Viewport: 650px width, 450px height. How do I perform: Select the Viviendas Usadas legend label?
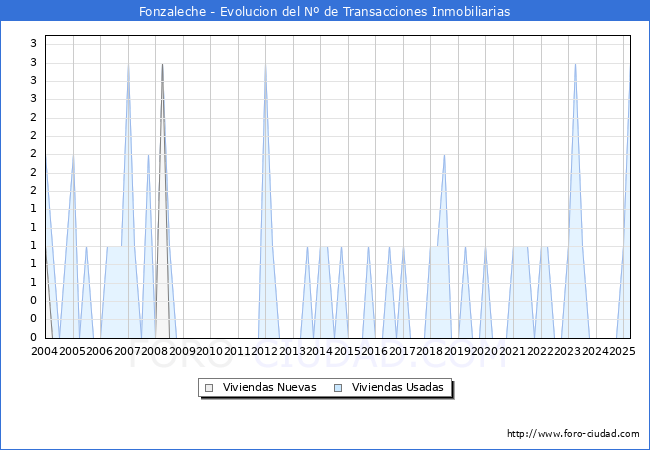tap(398, 387)
